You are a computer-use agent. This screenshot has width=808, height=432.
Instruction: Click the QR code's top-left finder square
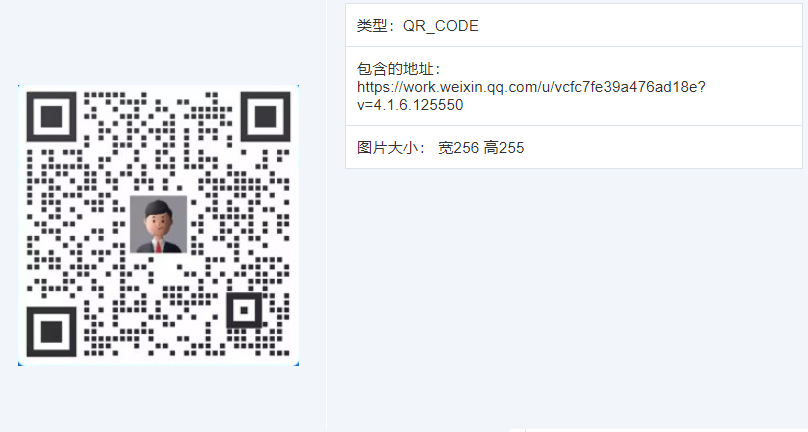pyautogui.click(x=51, y=117)
